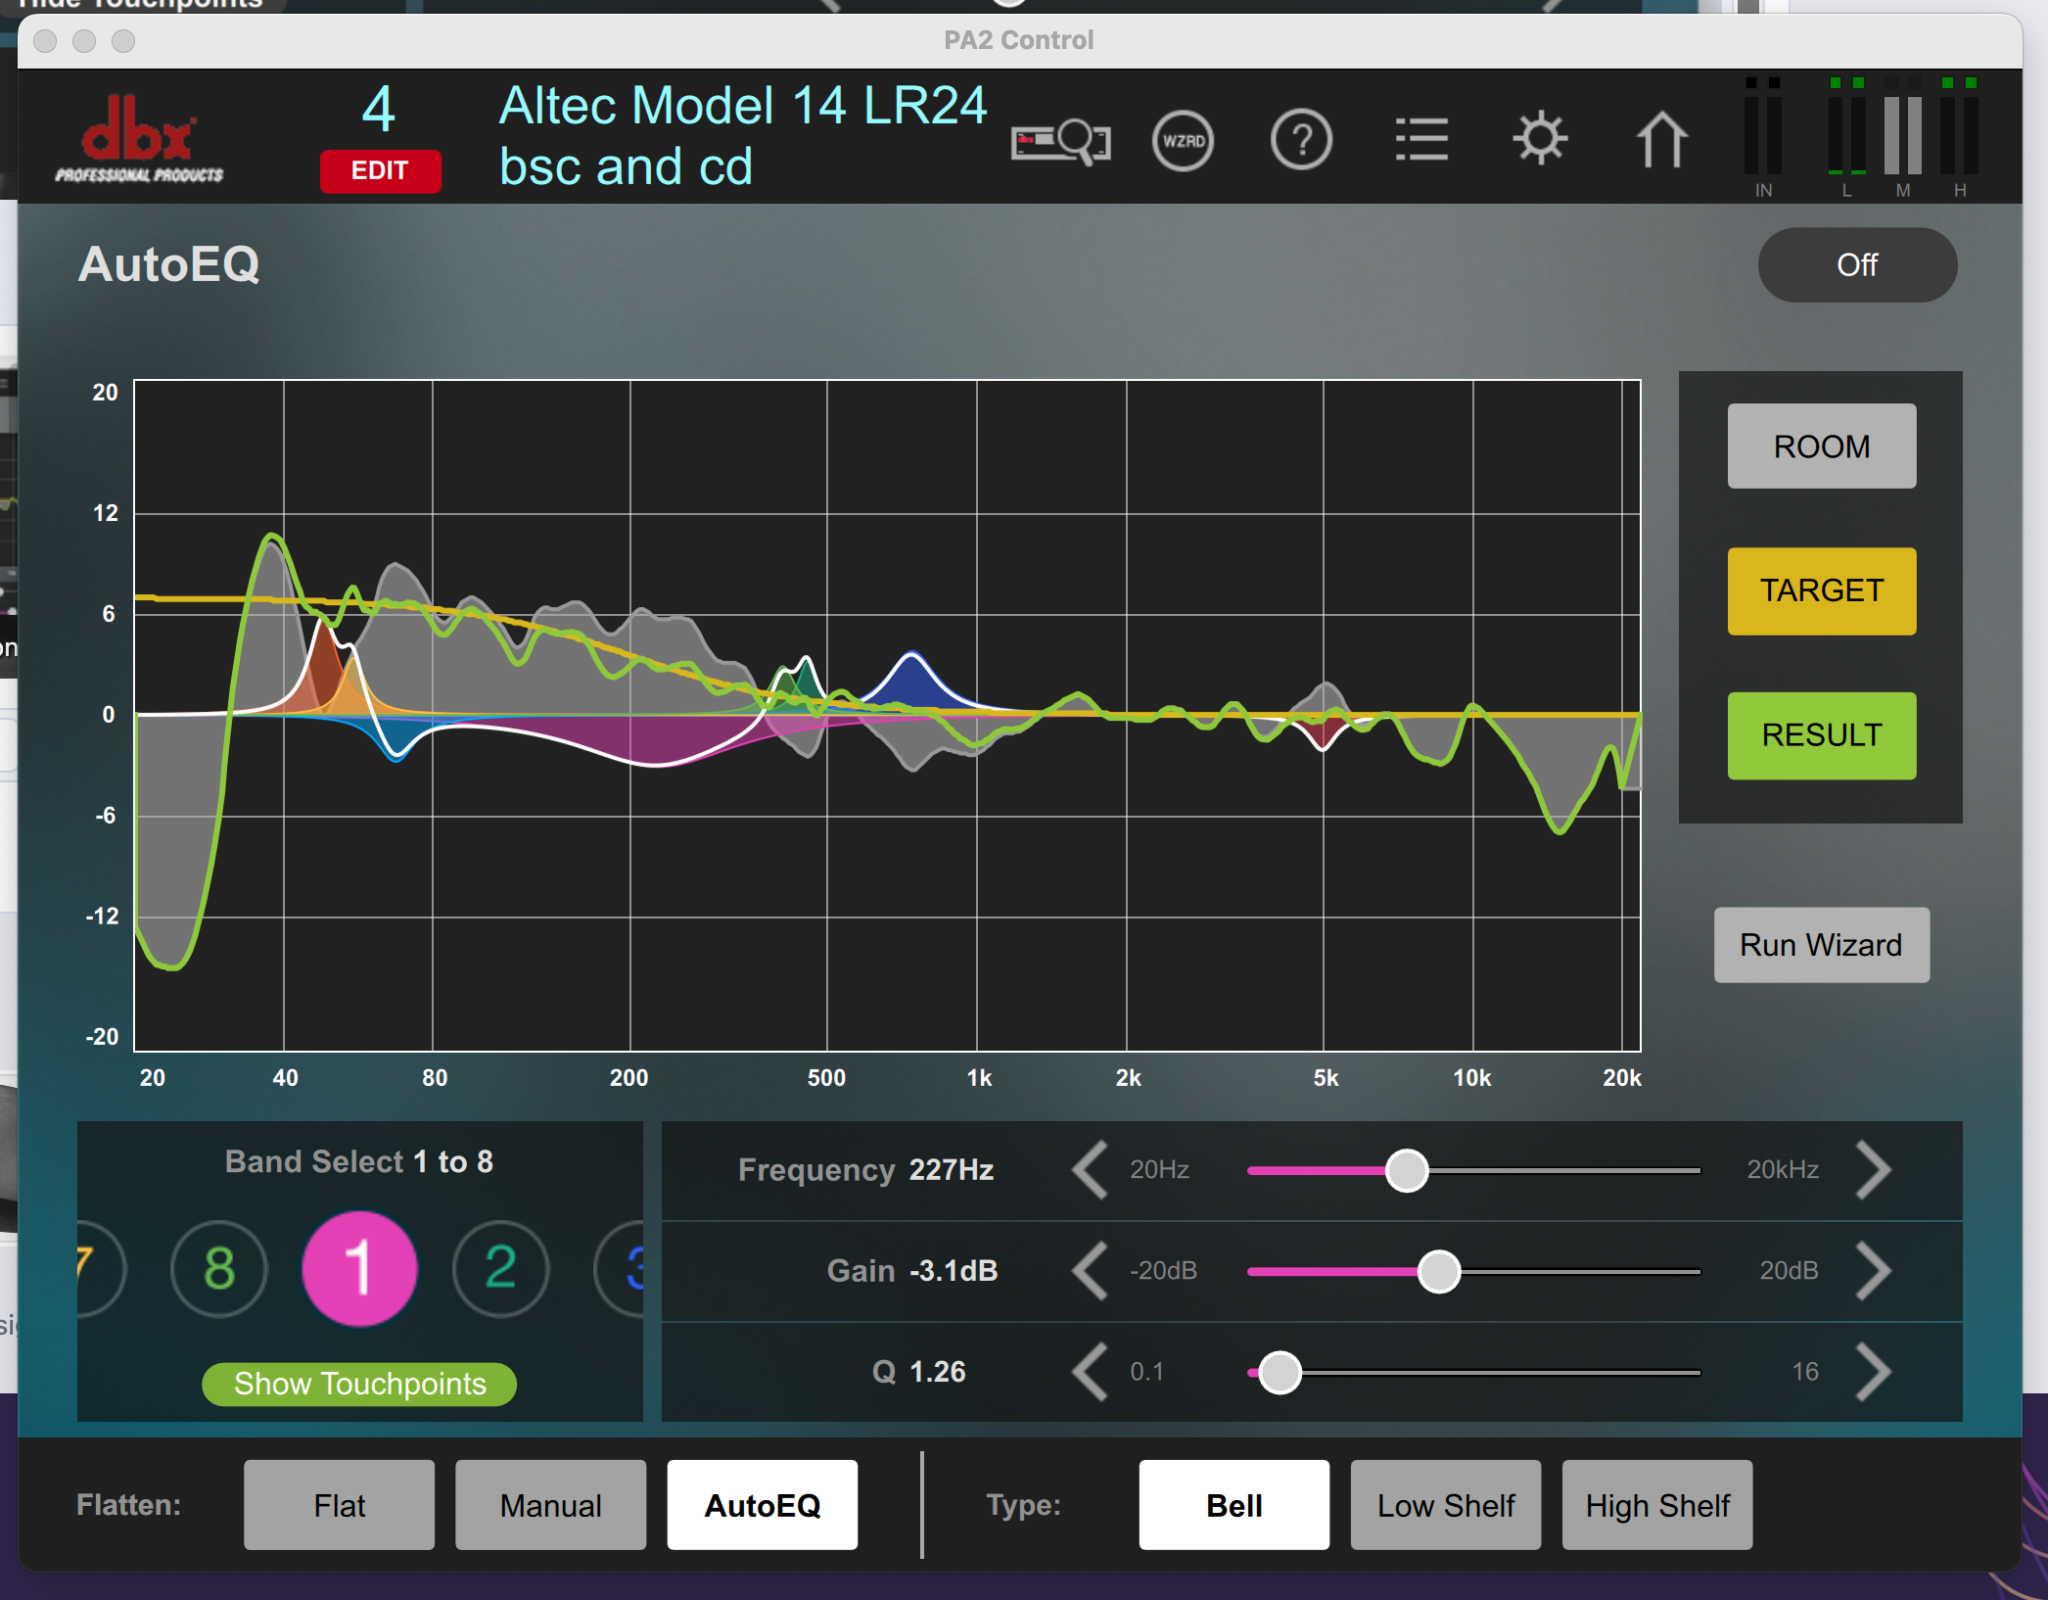Set filter type to Low Shelf
The image size is (2048, 1600).
(x=1446, y=1505)
